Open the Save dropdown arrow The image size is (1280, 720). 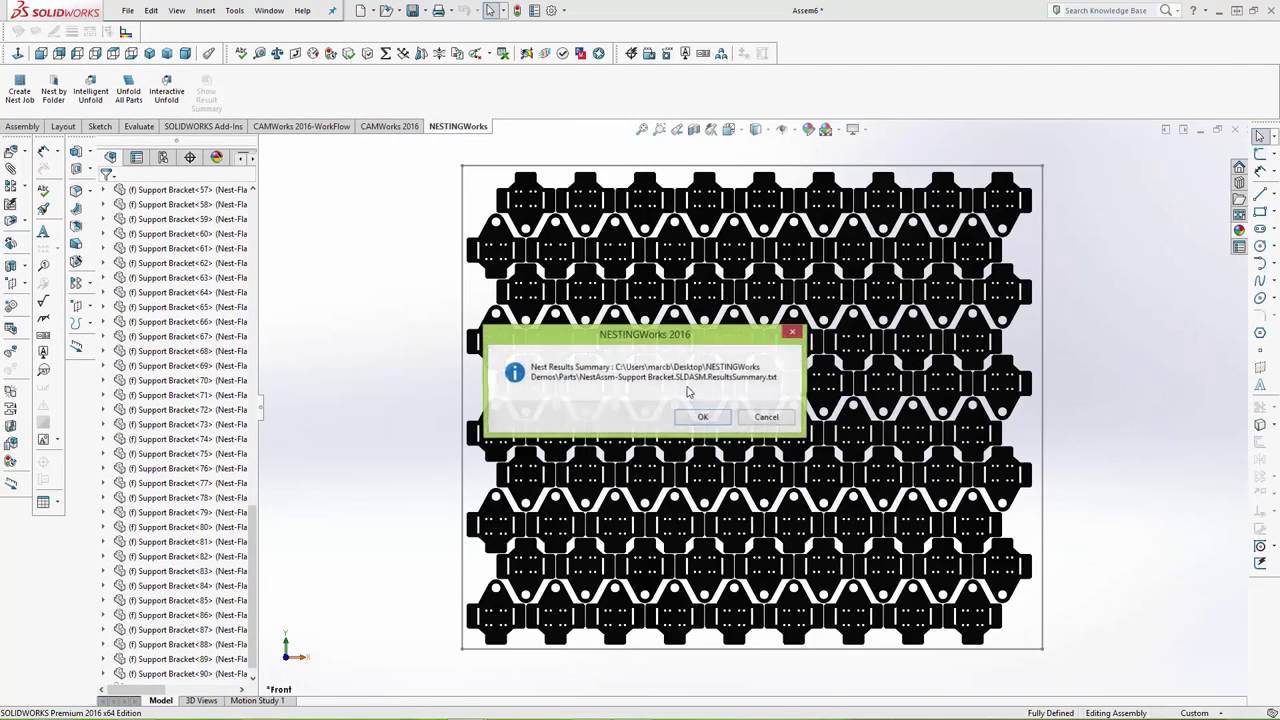click(x=423, y=11)
